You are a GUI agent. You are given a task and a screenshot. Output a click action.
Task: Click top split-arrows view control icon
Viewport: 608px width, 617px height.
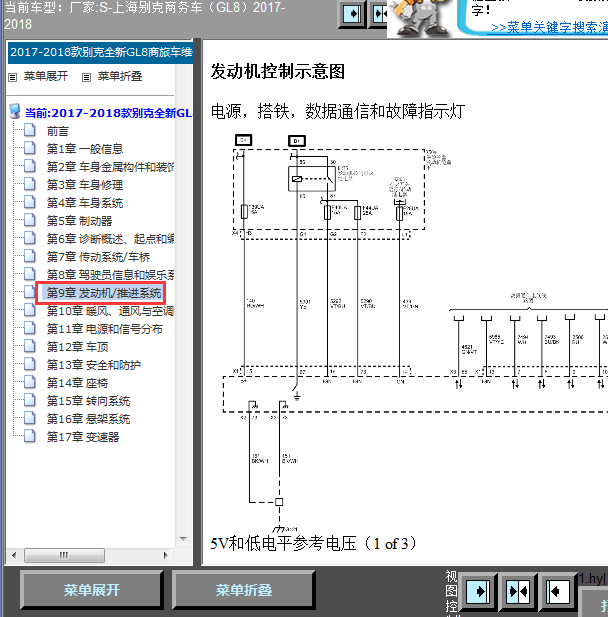378,14
